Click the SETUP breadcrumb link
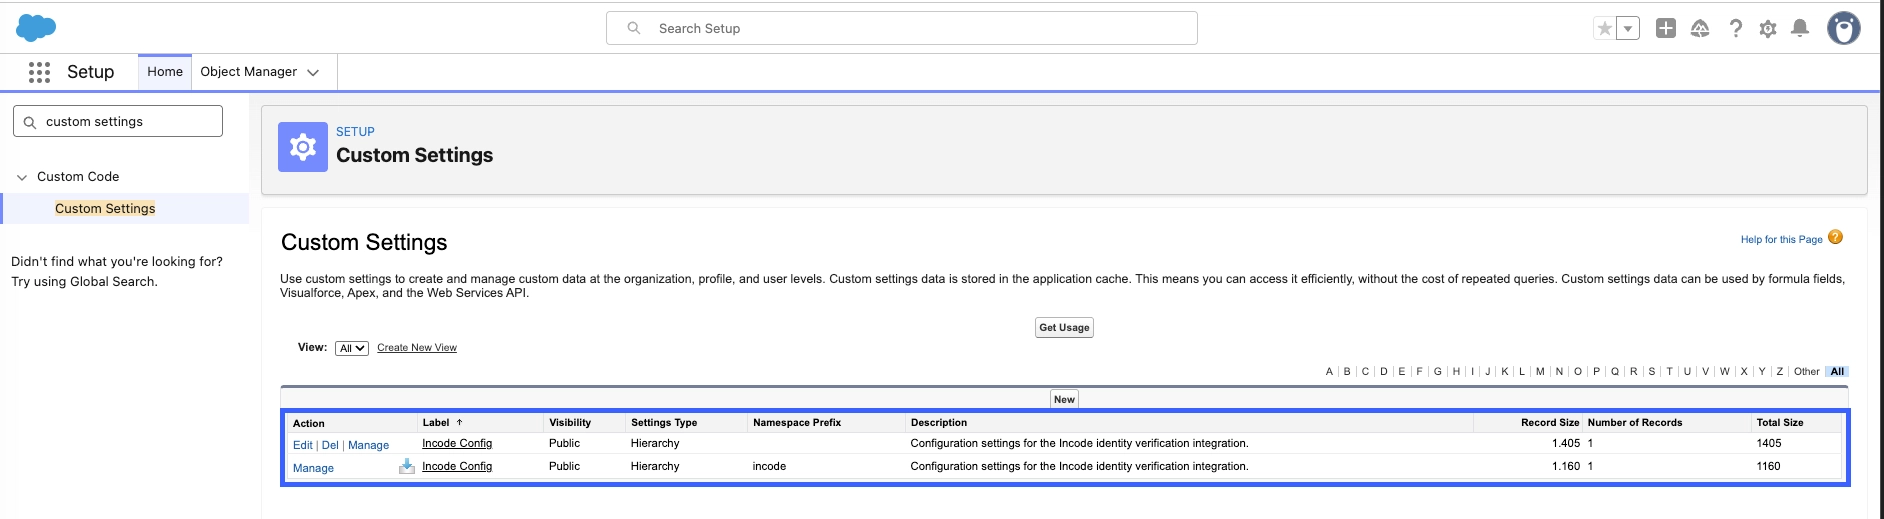The height and width of the screenshot is (519, 1884). (x=355, y=132)
